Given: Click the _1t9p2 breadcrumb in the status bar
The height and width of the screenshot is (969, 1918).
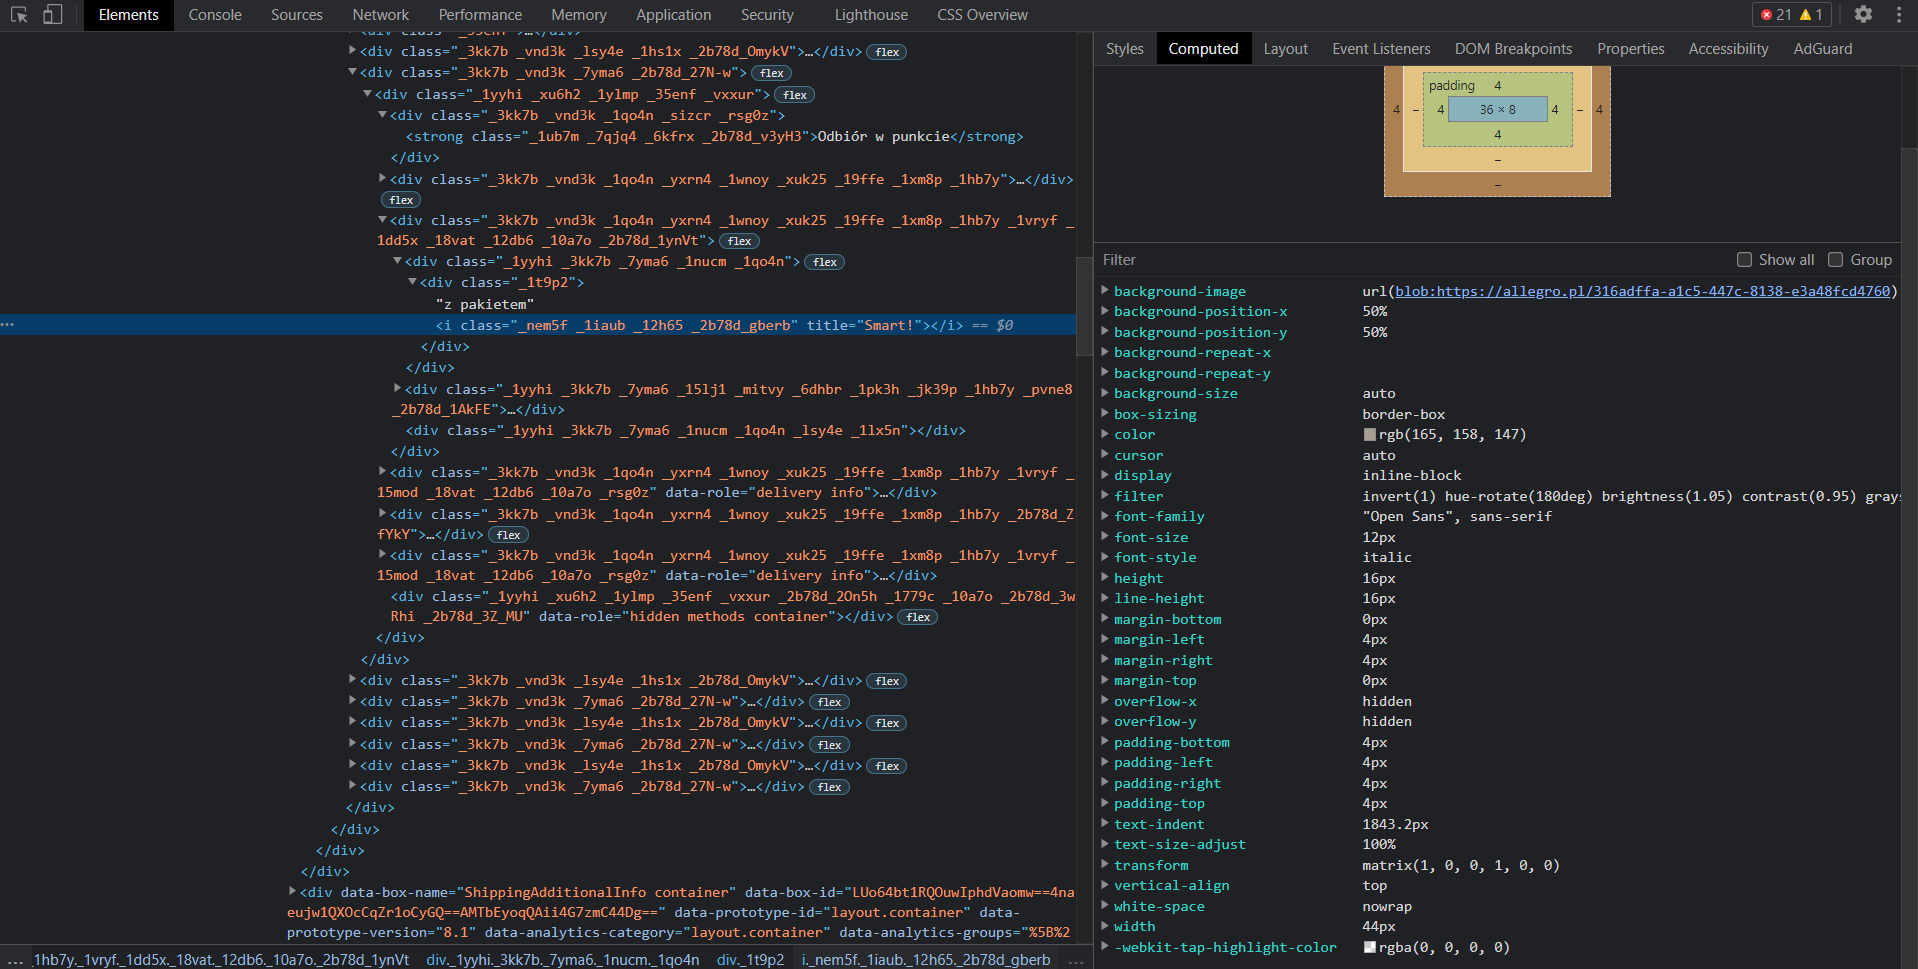Looking at the screenshot, I should (751, 959).
